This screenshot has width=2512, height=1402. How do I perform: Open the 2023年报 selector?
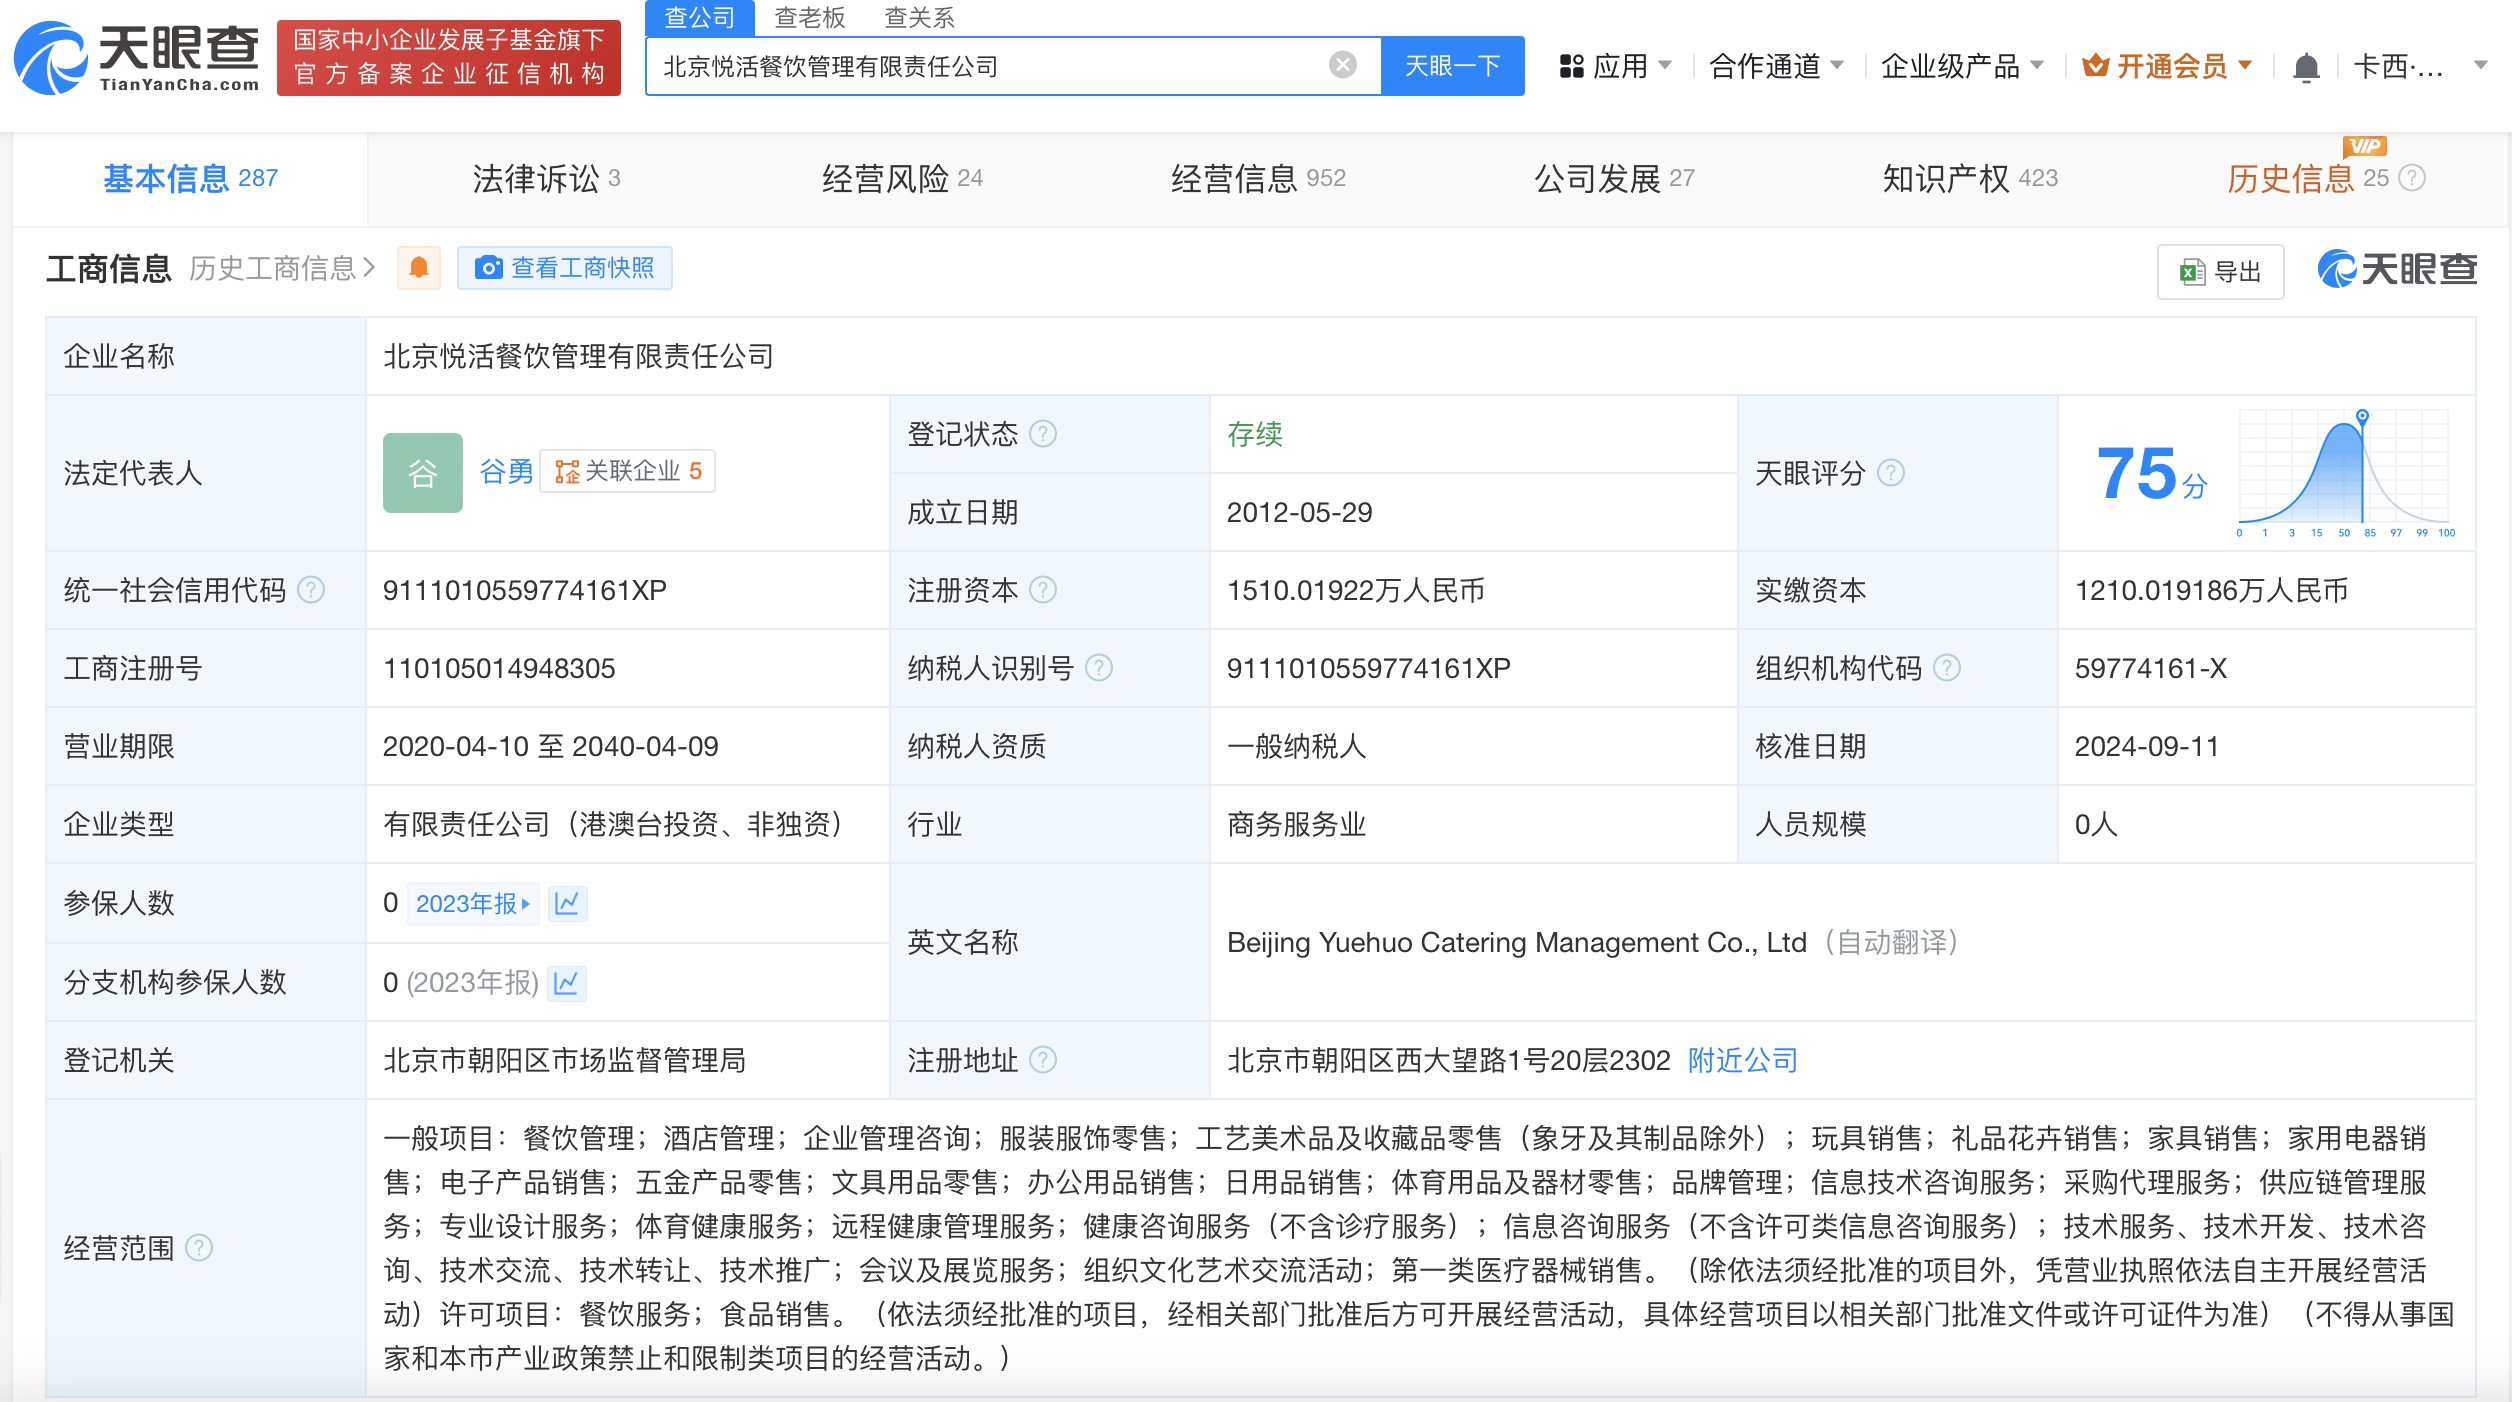472,903
